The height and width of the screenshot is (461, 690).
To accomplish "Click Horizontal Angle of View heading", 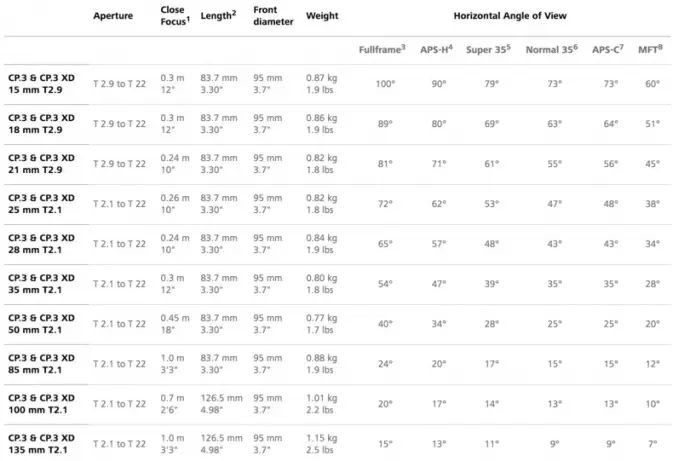I will [x=510, y=16].
